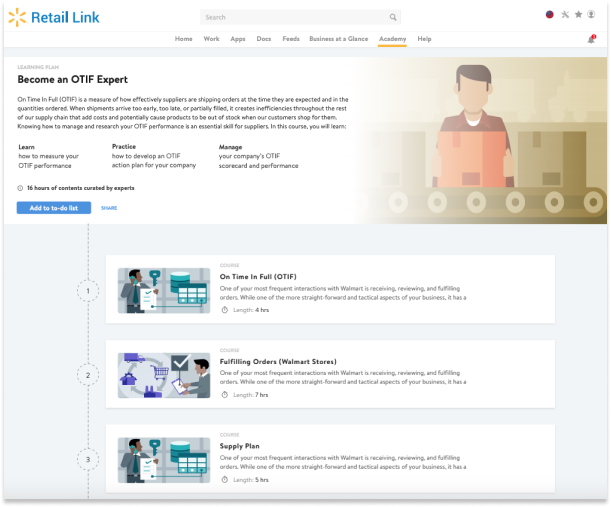
Task: Open the Supply Plan course title
Action: (x=239, y=446)
